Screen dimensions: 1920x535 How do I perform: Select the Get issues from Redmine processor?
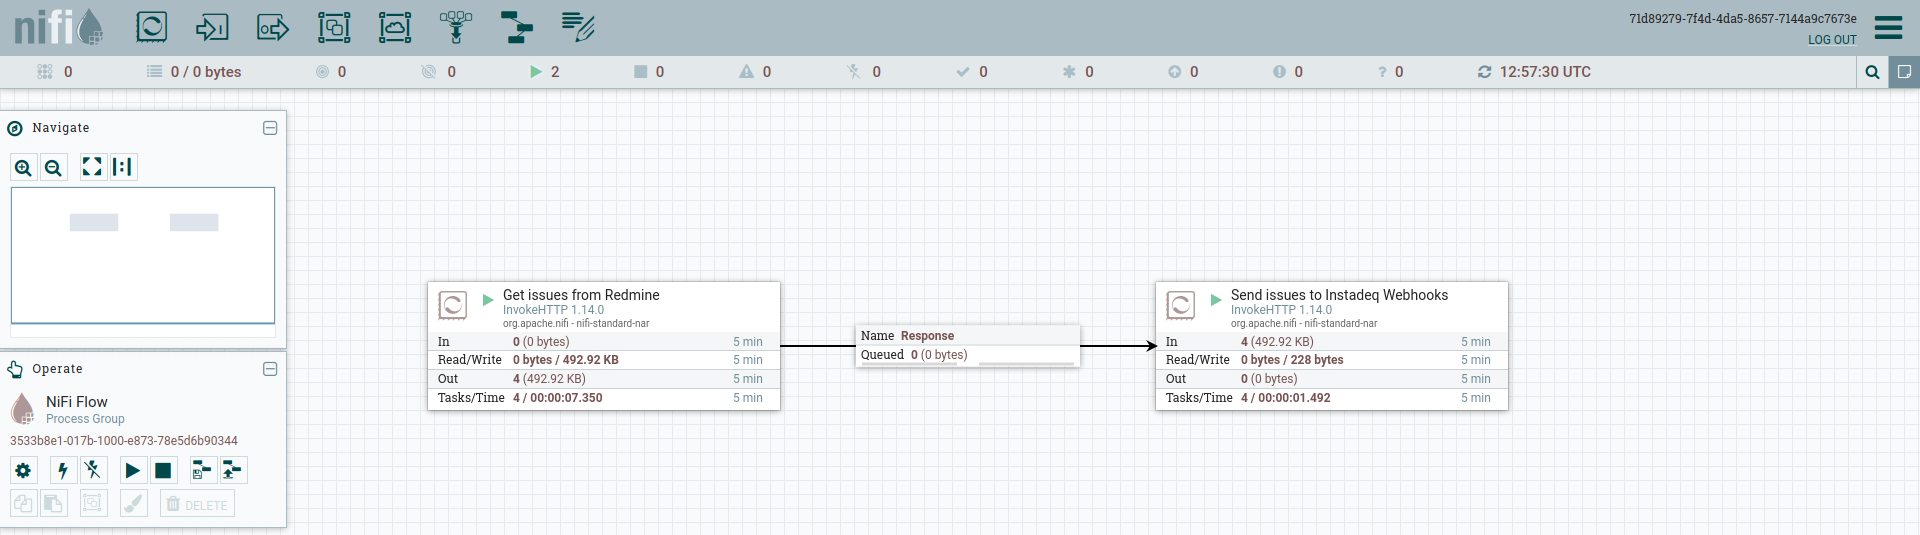pyautogui.click(x=604, y=346)
